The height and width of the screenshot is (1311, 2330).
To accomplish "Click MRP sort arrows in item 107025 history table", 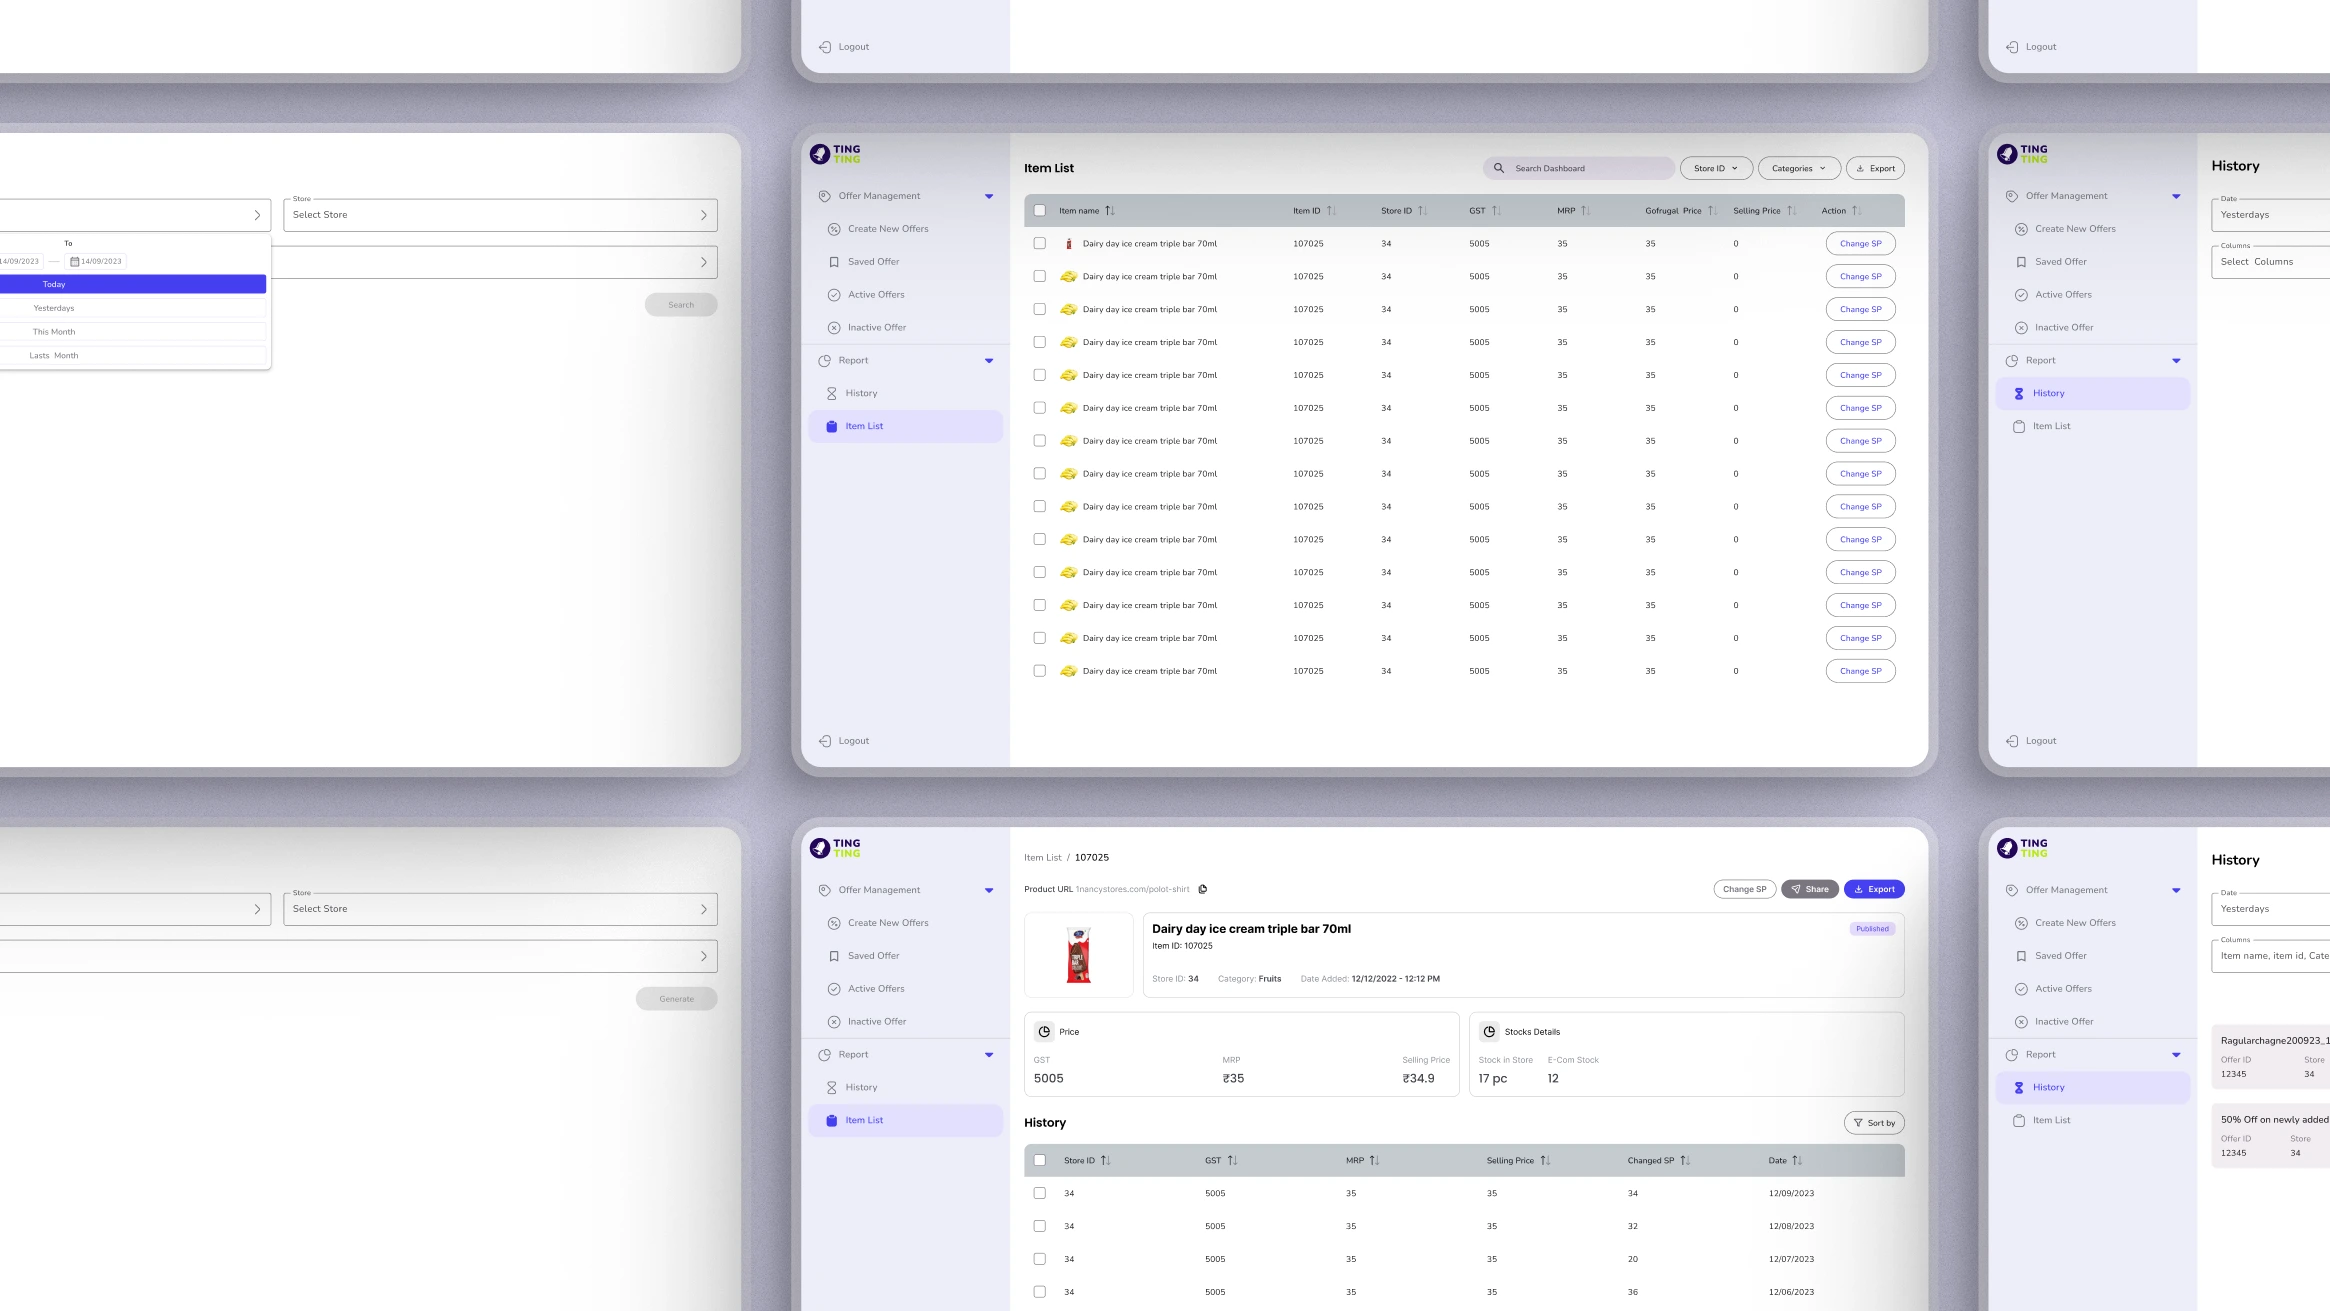I will coord(1374,1161).
